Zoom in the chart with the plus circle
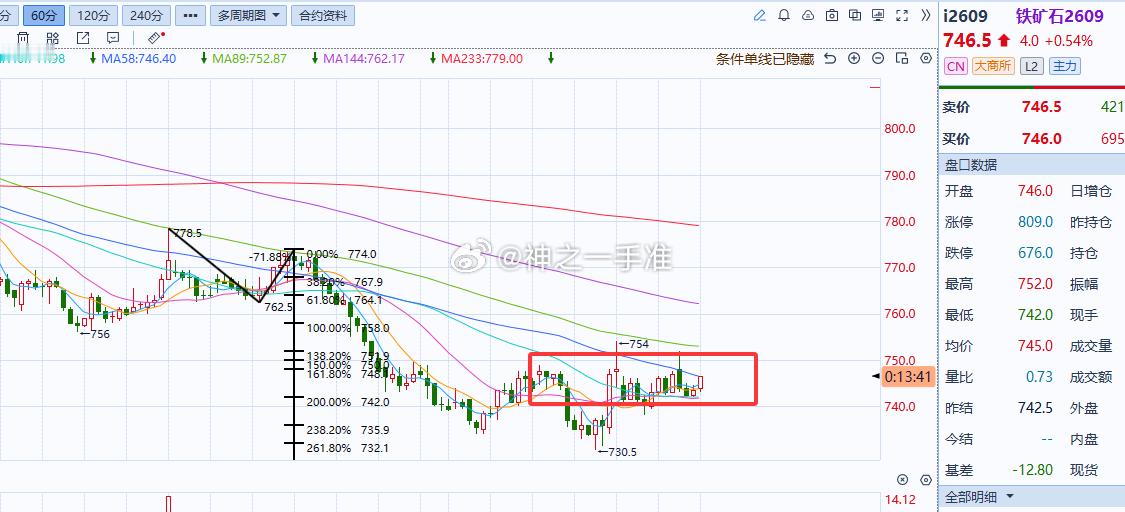 854,59
